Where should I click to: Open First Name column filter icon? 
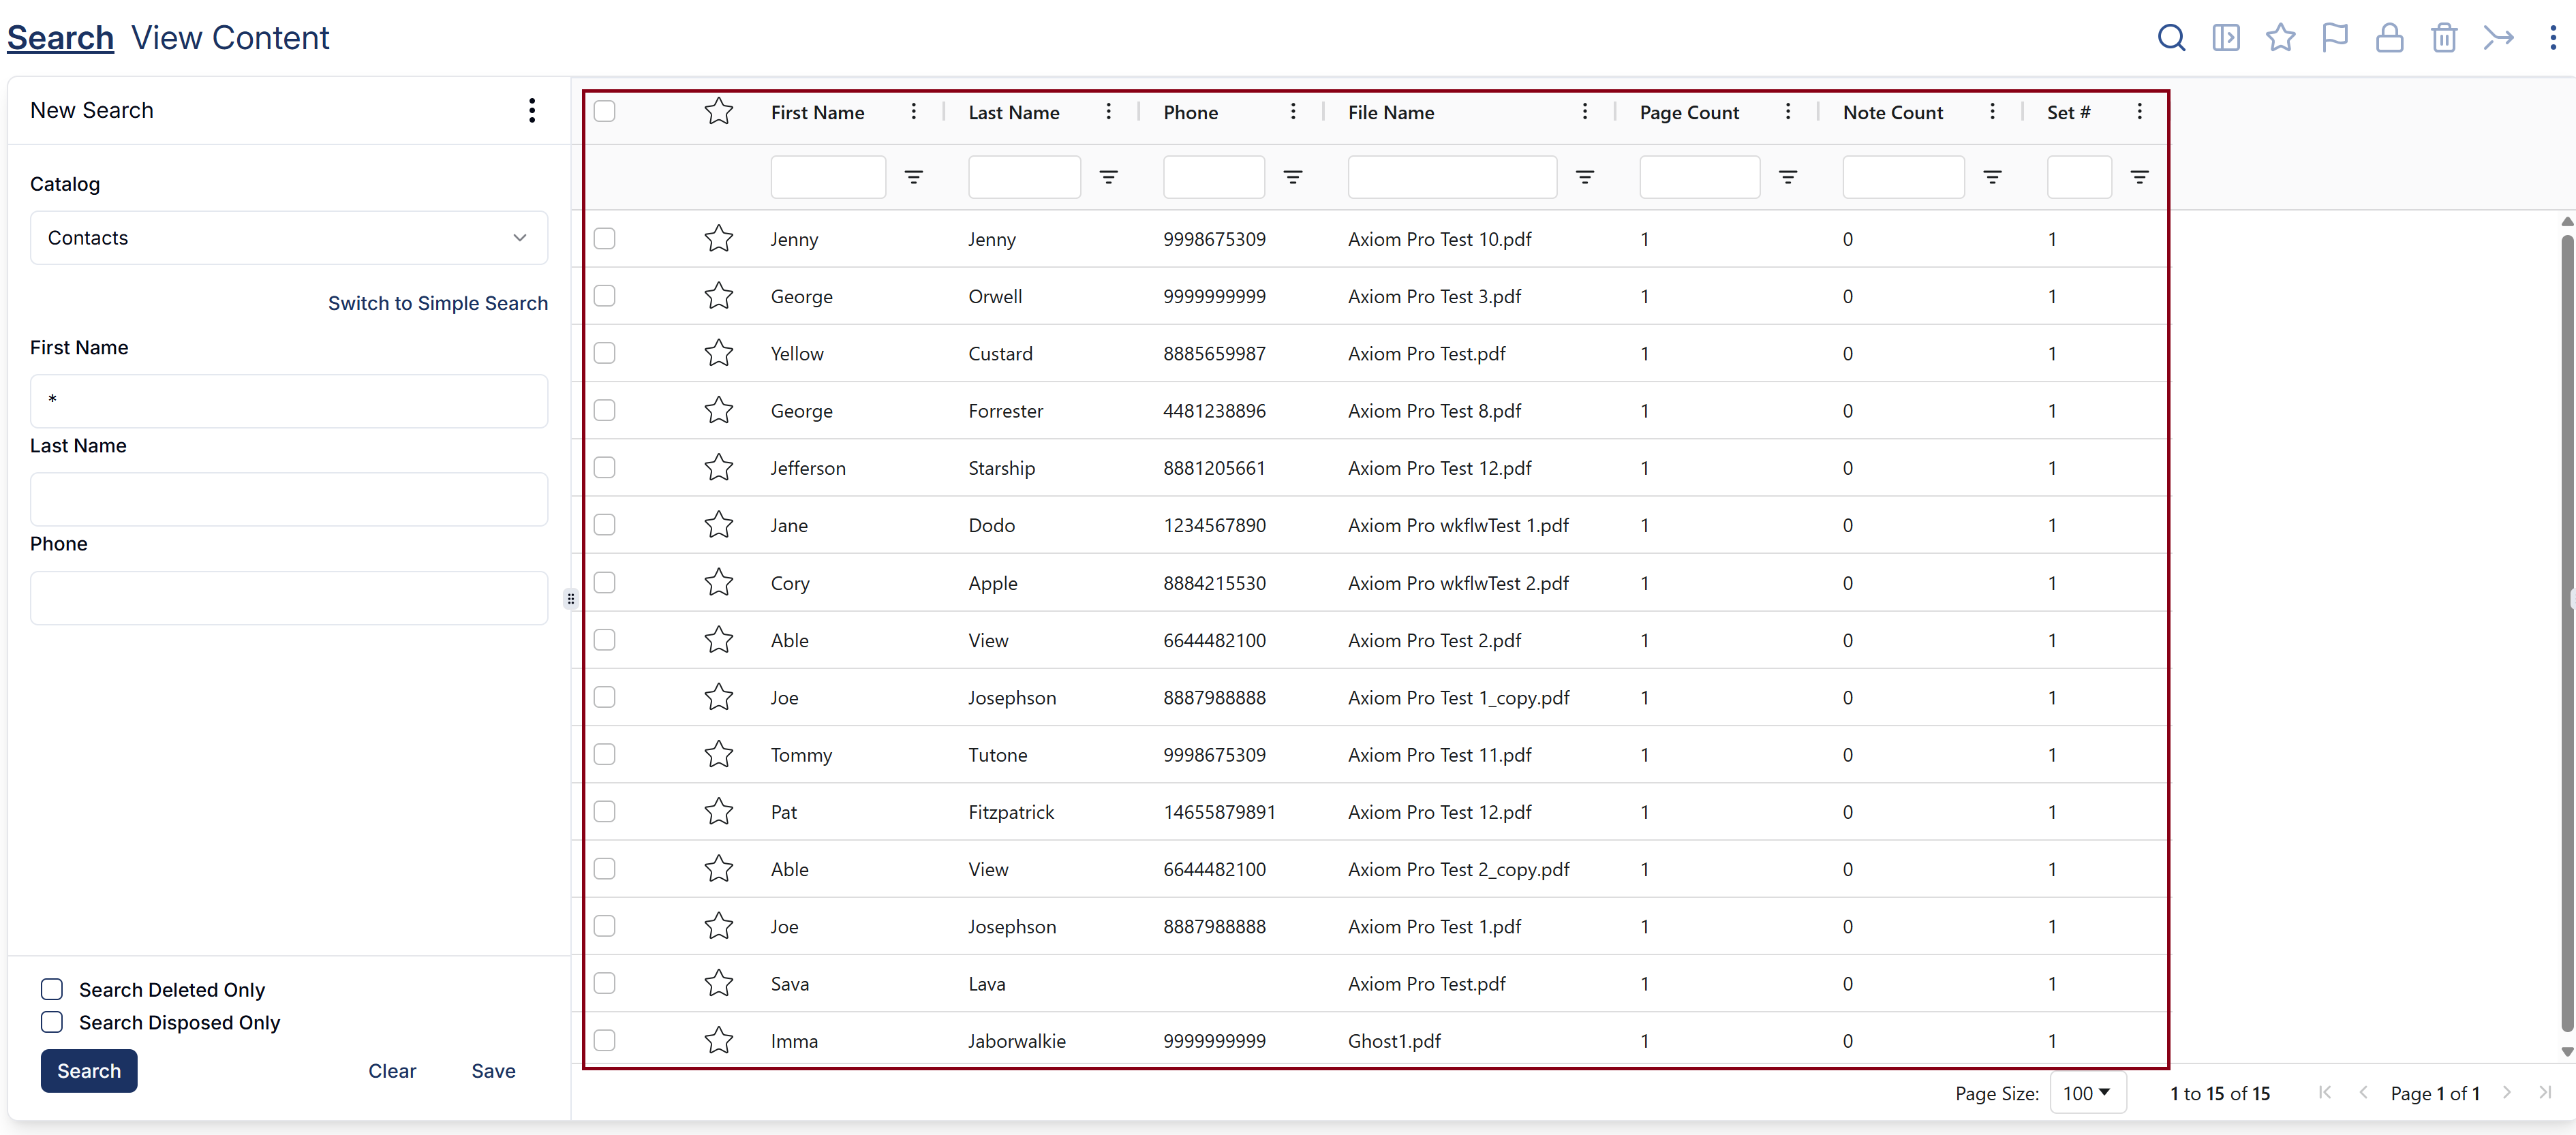tap(913, 177)
